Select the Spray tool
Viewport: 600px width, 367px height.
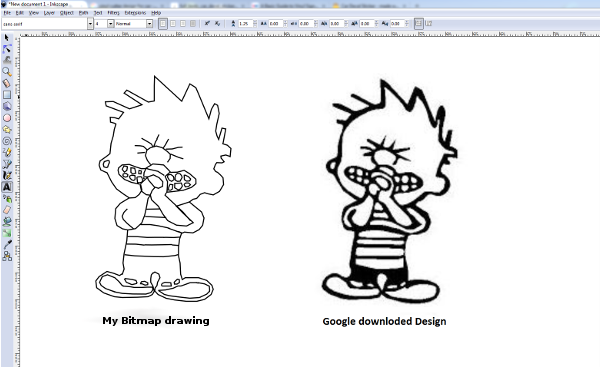pyautogui.click(x=7, y=199)
